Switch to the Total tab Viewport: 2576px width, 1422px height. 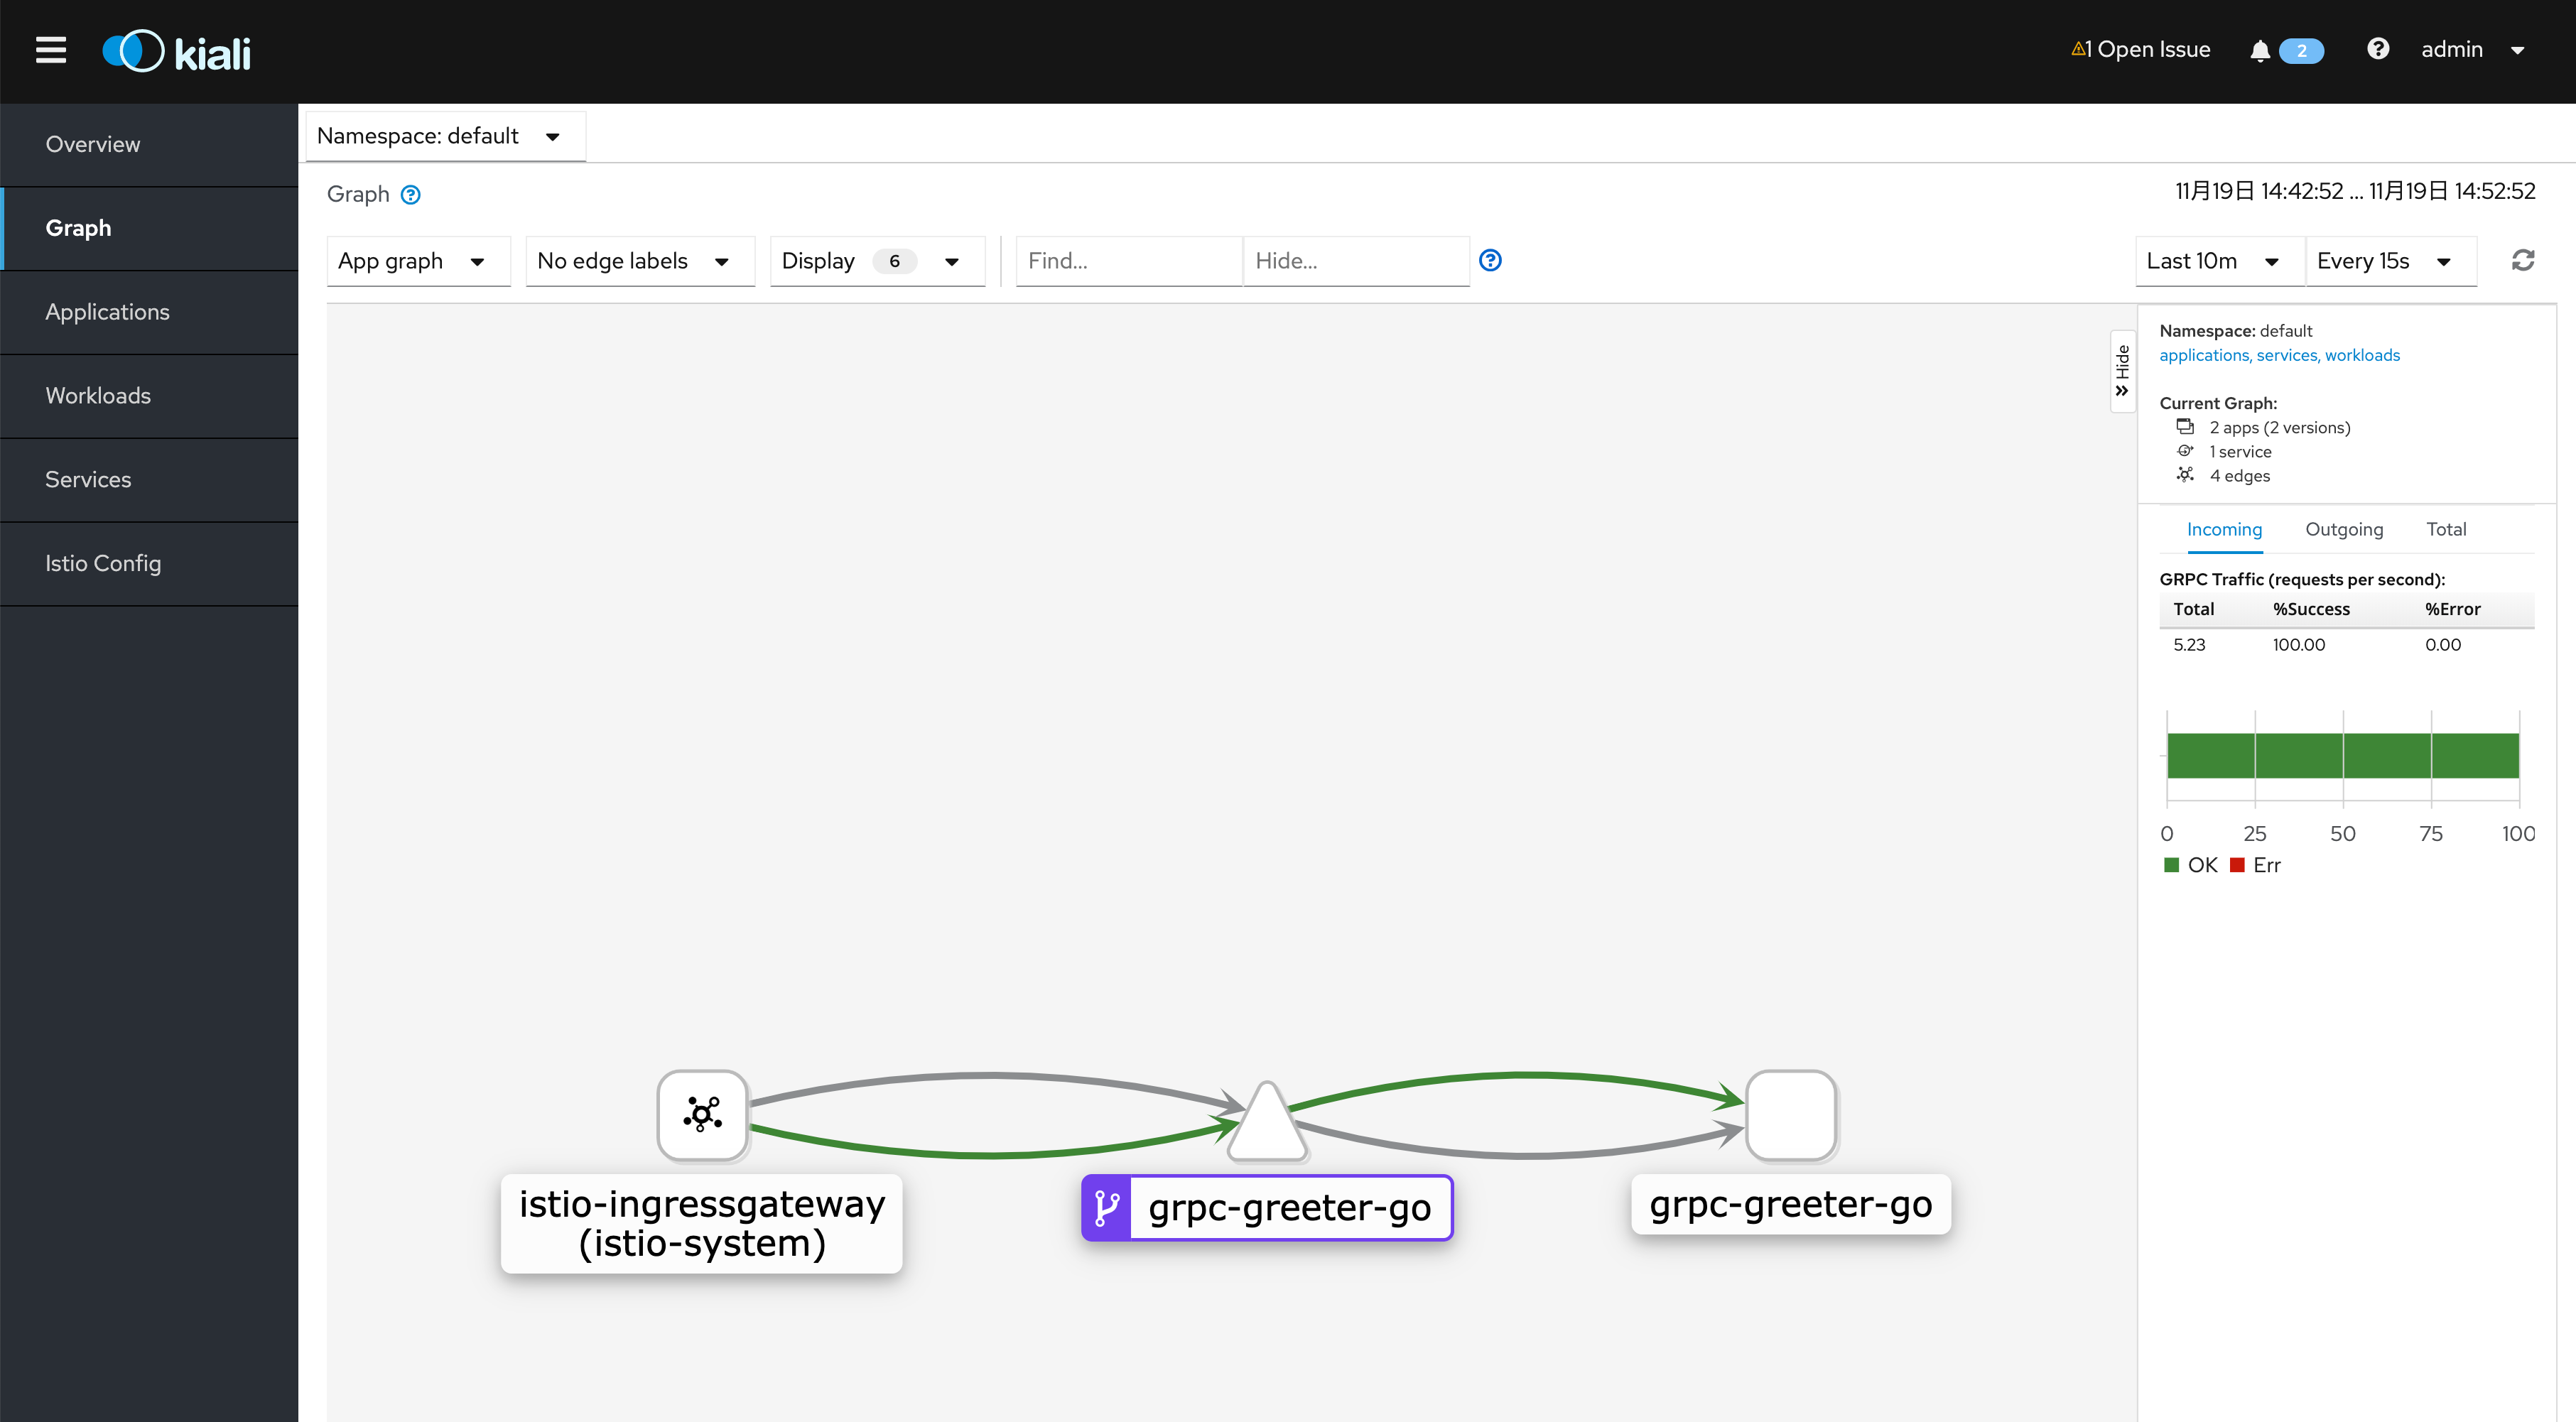coord(2445,529)
